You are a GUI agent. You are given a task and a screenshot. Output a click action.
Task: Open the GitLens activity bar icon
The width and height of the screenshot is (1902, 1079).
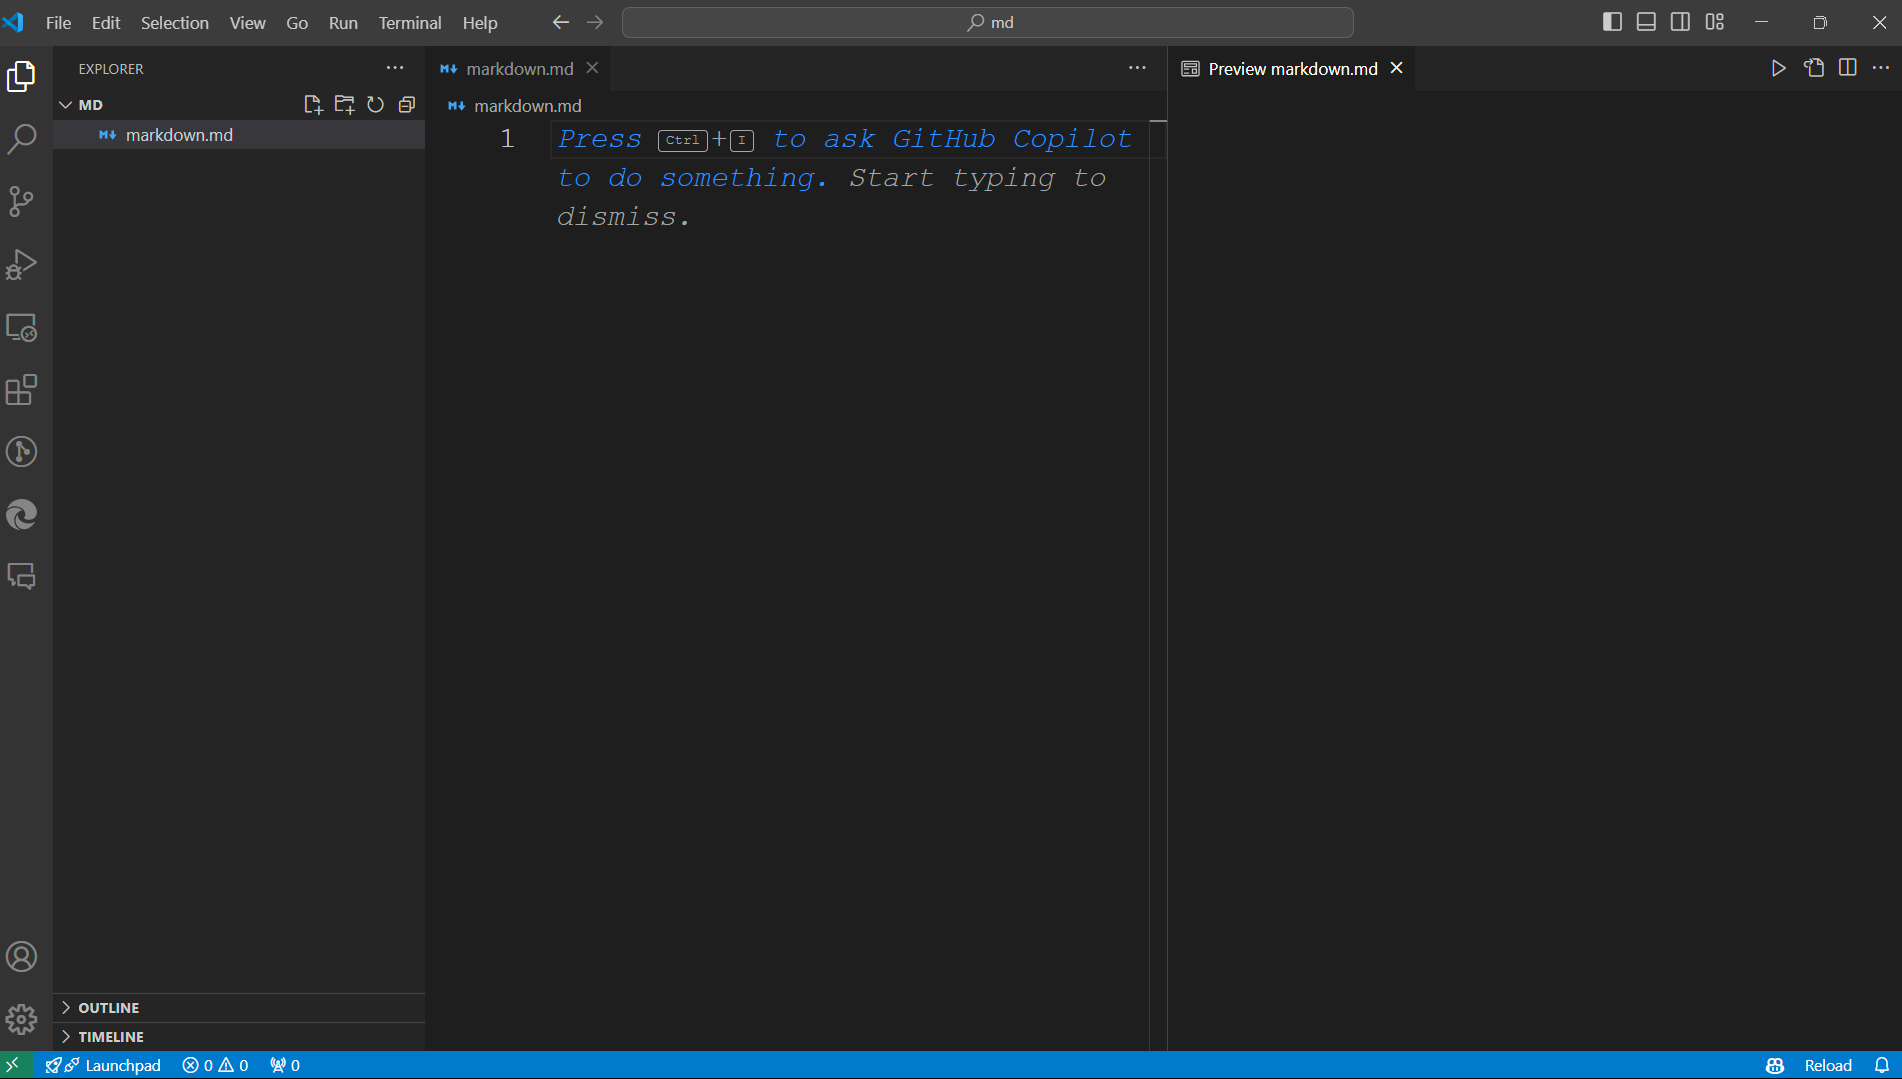click(22, 452)
